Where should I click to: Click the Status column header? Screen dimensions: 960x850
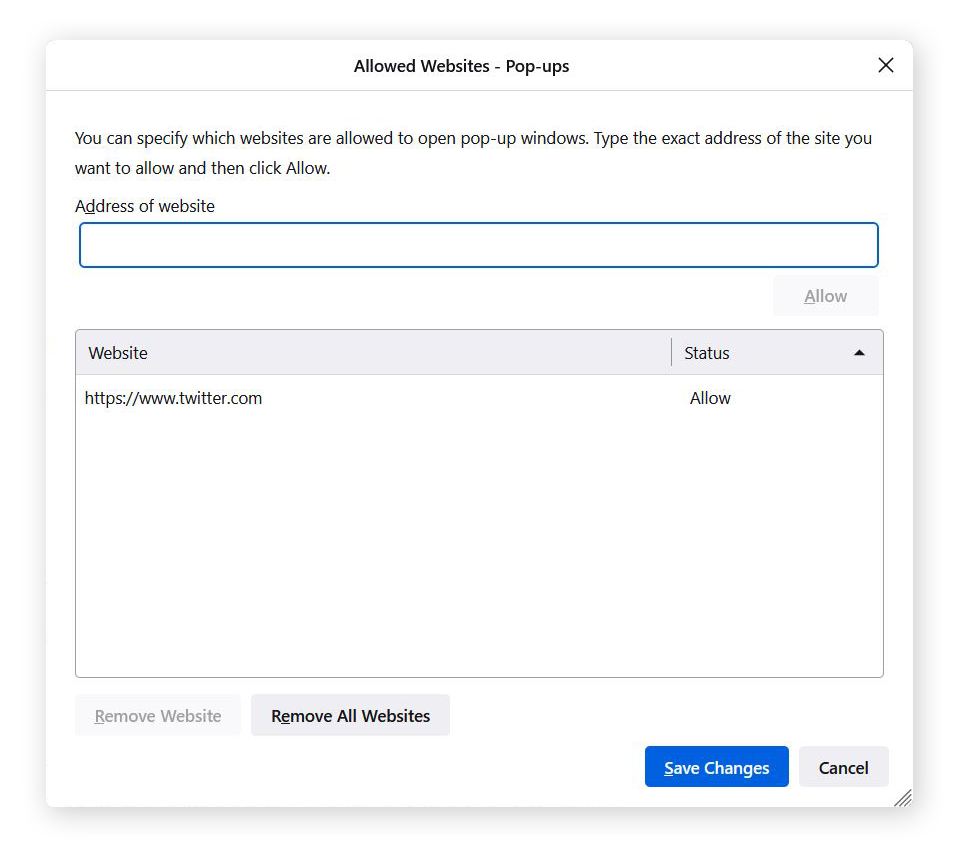[x=706, y=353]
